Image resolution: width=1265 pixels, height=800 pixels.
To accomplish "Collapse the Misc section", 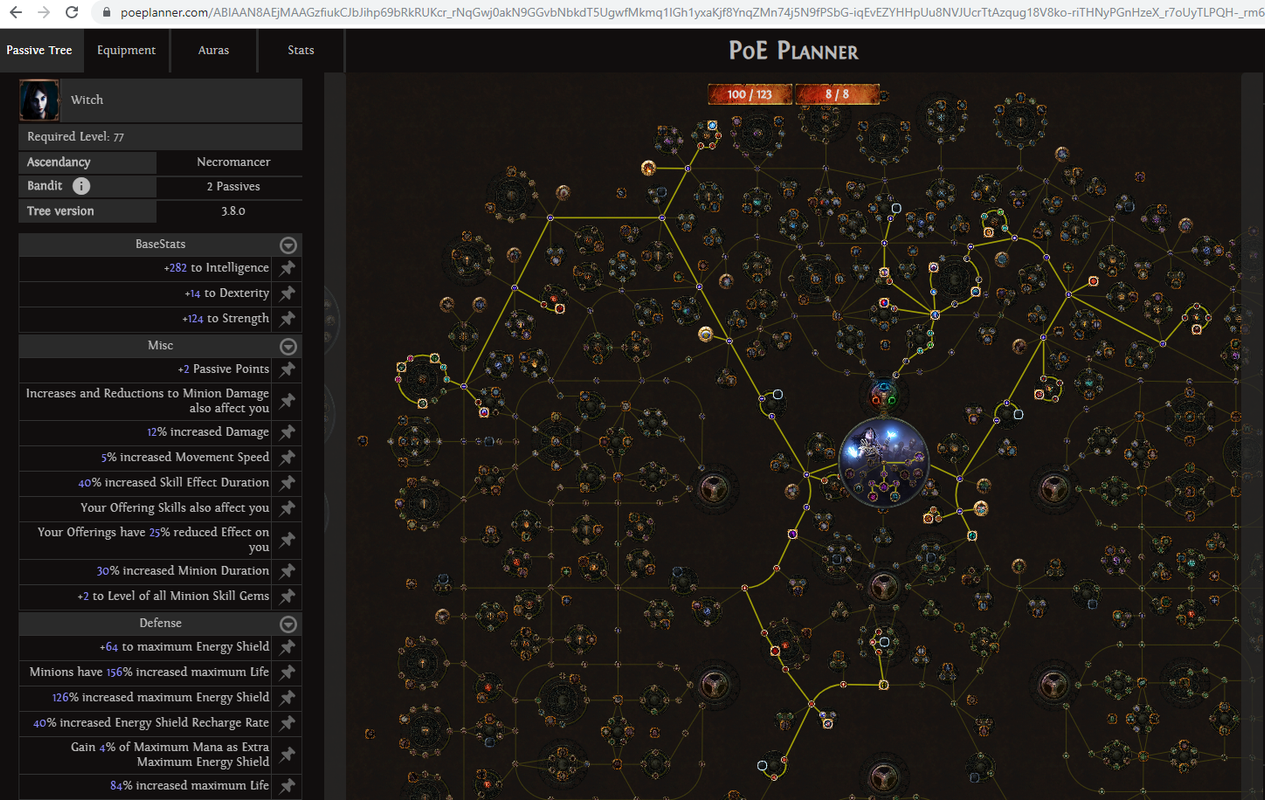I will point(288,346).
